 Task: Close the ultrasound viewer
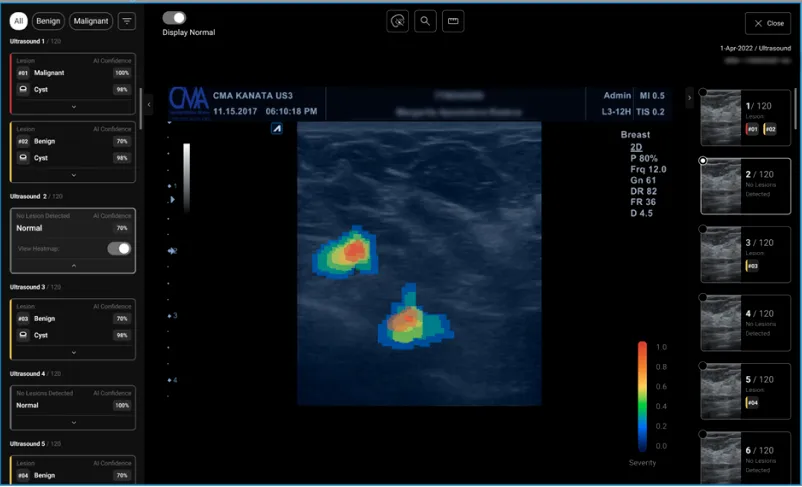pos(767,23)
